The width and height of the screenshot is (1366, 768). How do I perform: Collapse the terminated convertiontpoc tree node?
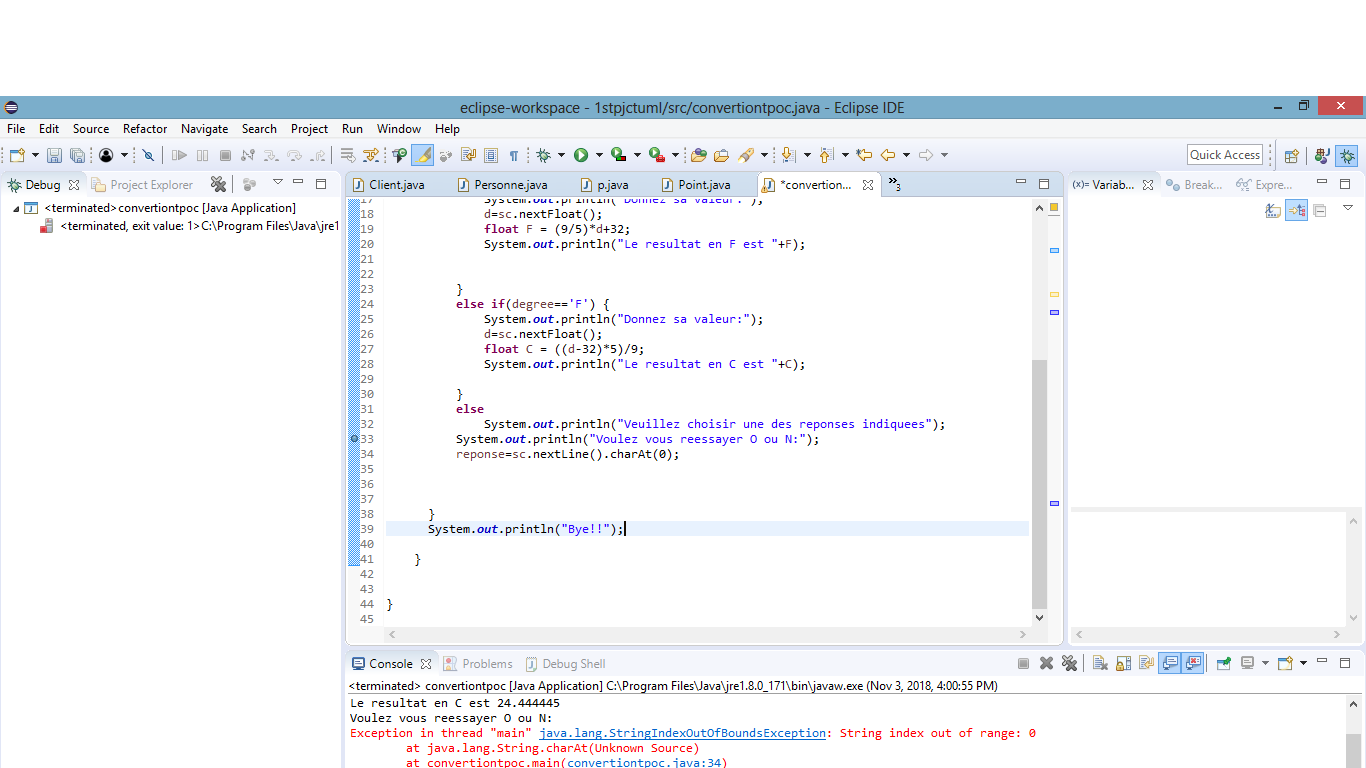pos(16,209)
